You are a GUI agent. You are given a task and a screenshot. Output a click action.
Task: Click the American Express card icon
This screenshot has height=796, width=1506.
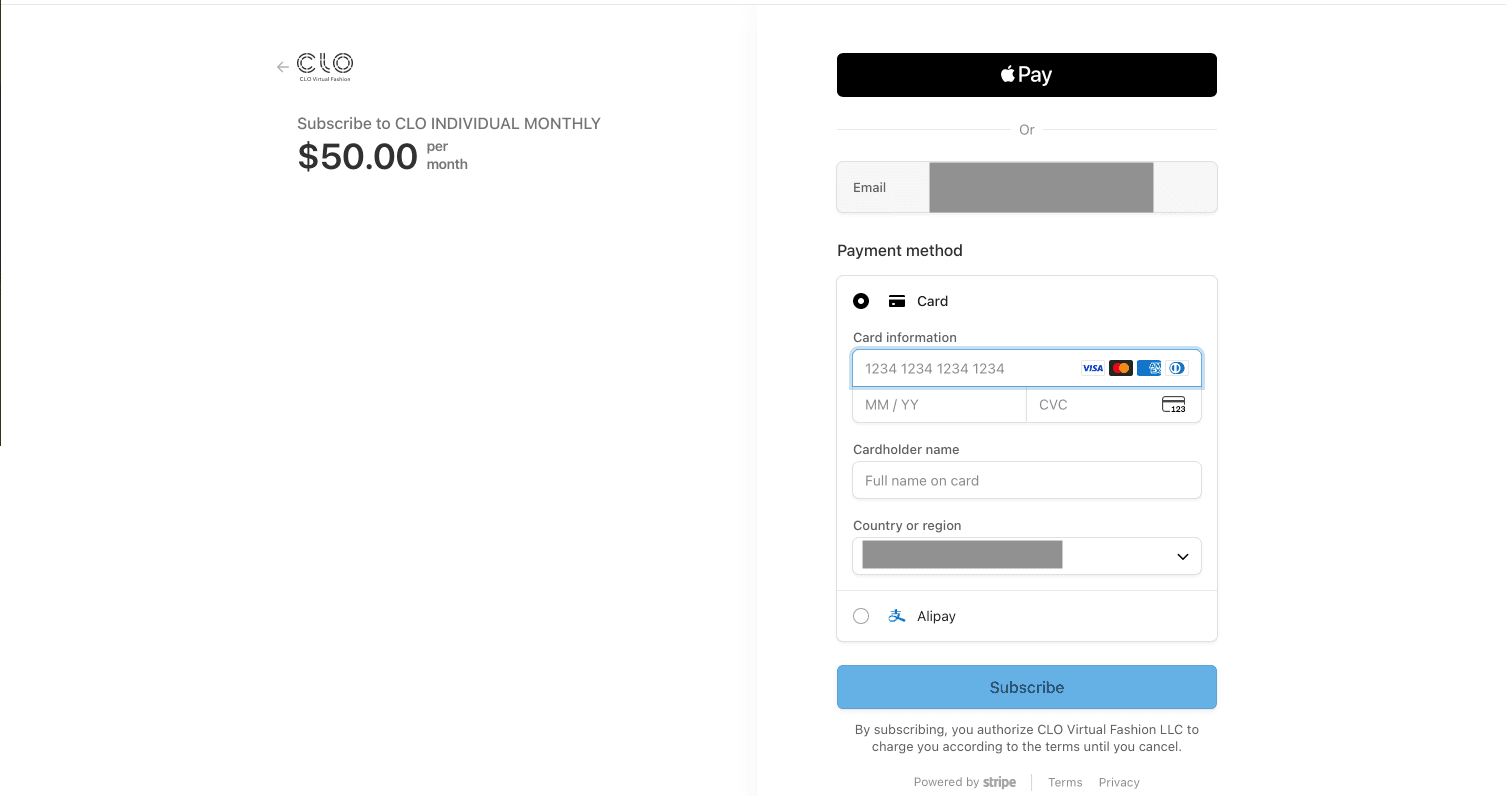tap(1148, 368)
